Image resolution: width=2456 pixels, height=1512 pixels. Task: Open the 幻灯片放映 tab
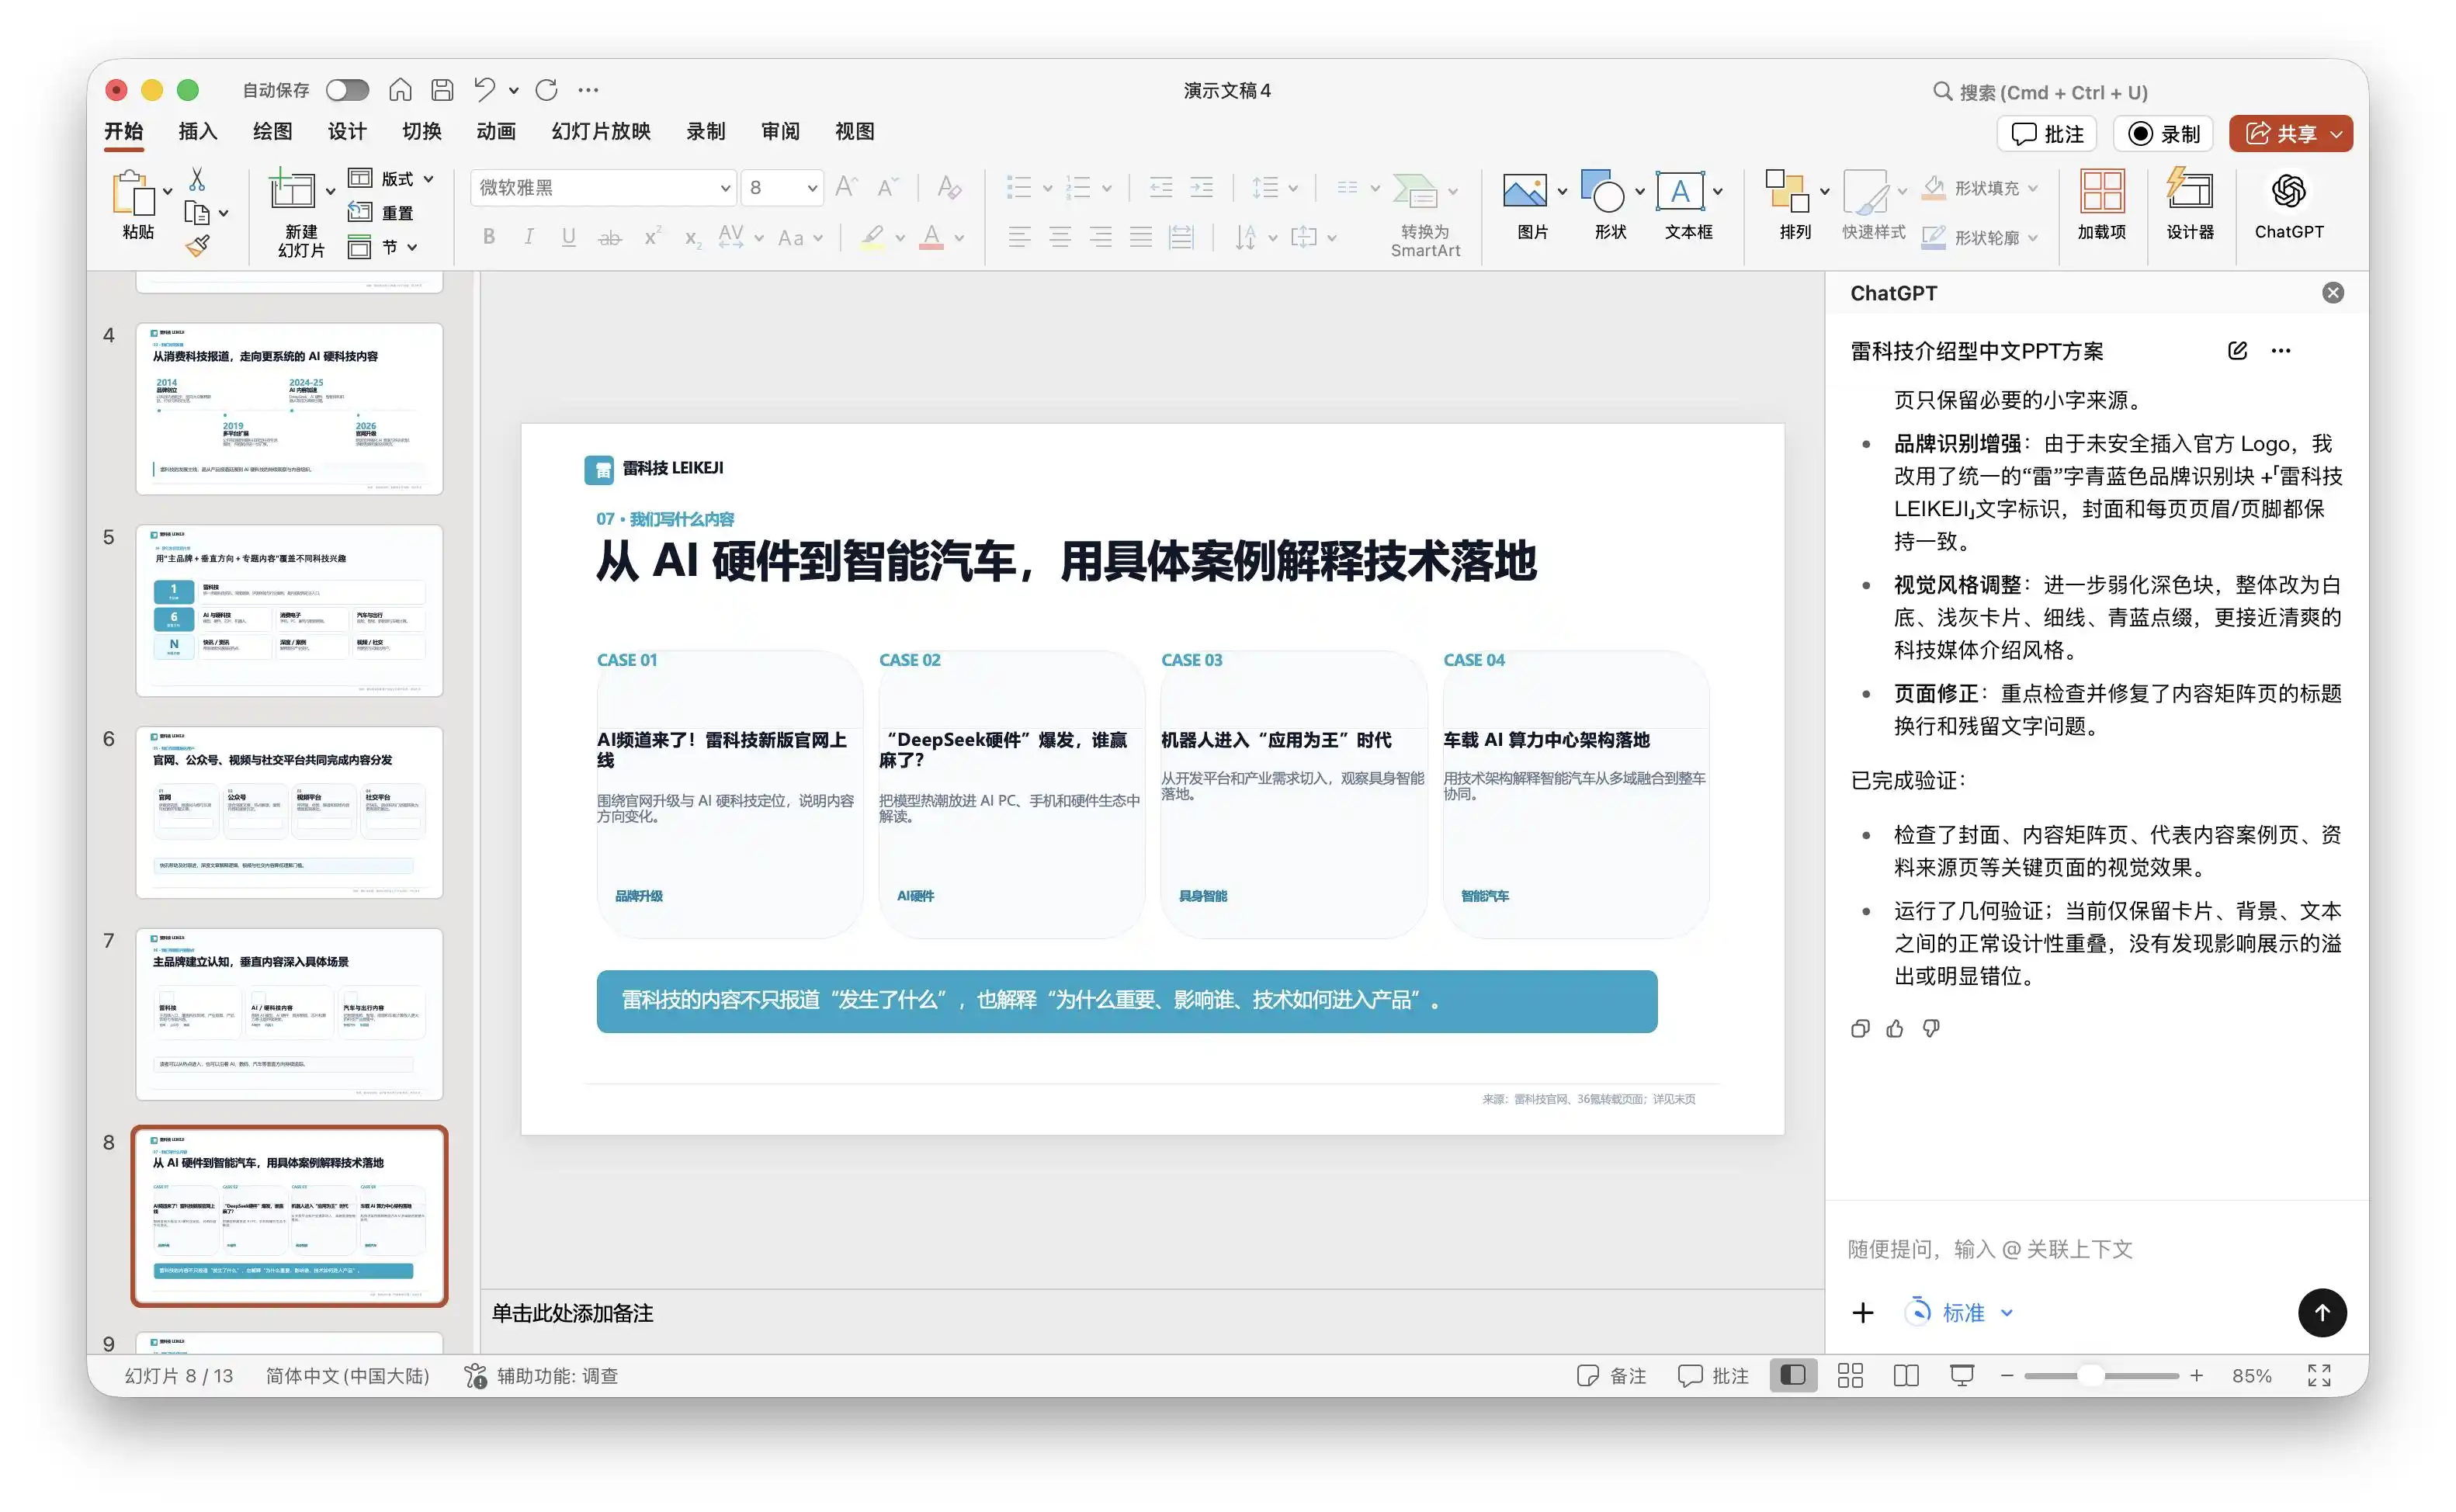(x=601, y=131)
